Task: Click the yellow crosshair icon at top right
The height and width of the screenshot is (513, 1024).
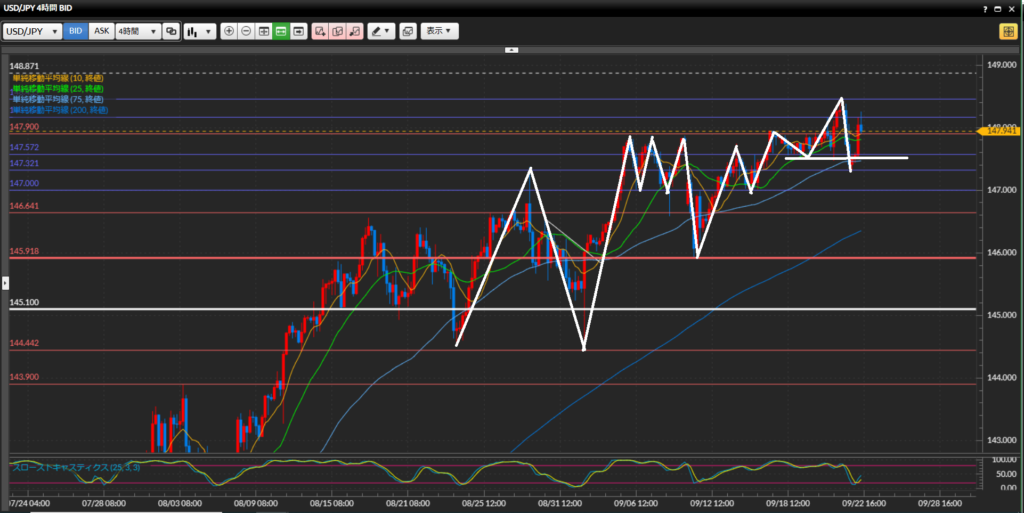Action: click(x=1007, y=31)
